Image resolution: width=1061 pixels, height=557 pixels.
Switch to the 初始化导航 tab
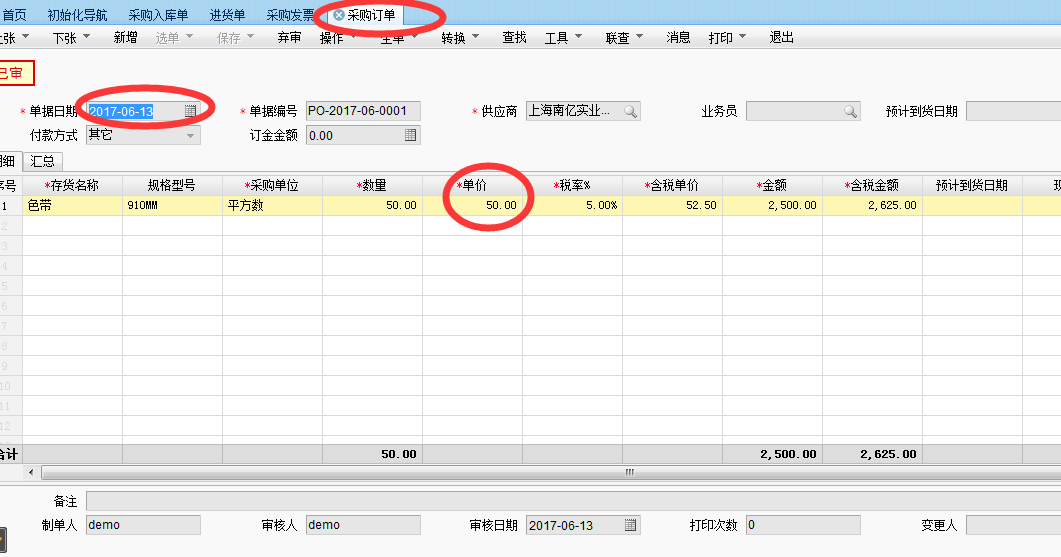77,15
